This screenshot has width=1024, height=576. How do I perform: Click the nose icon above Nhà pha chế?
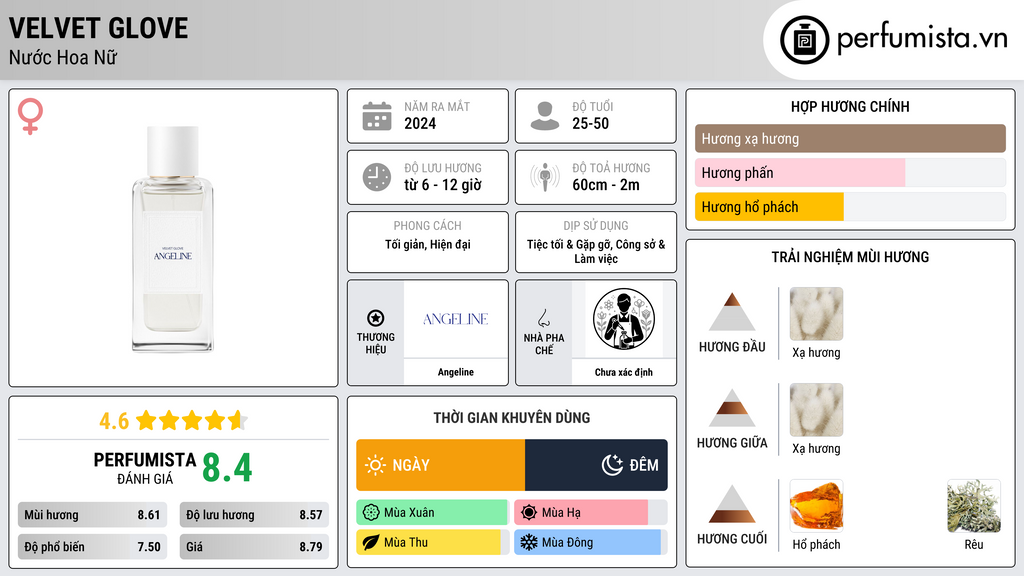543,318
